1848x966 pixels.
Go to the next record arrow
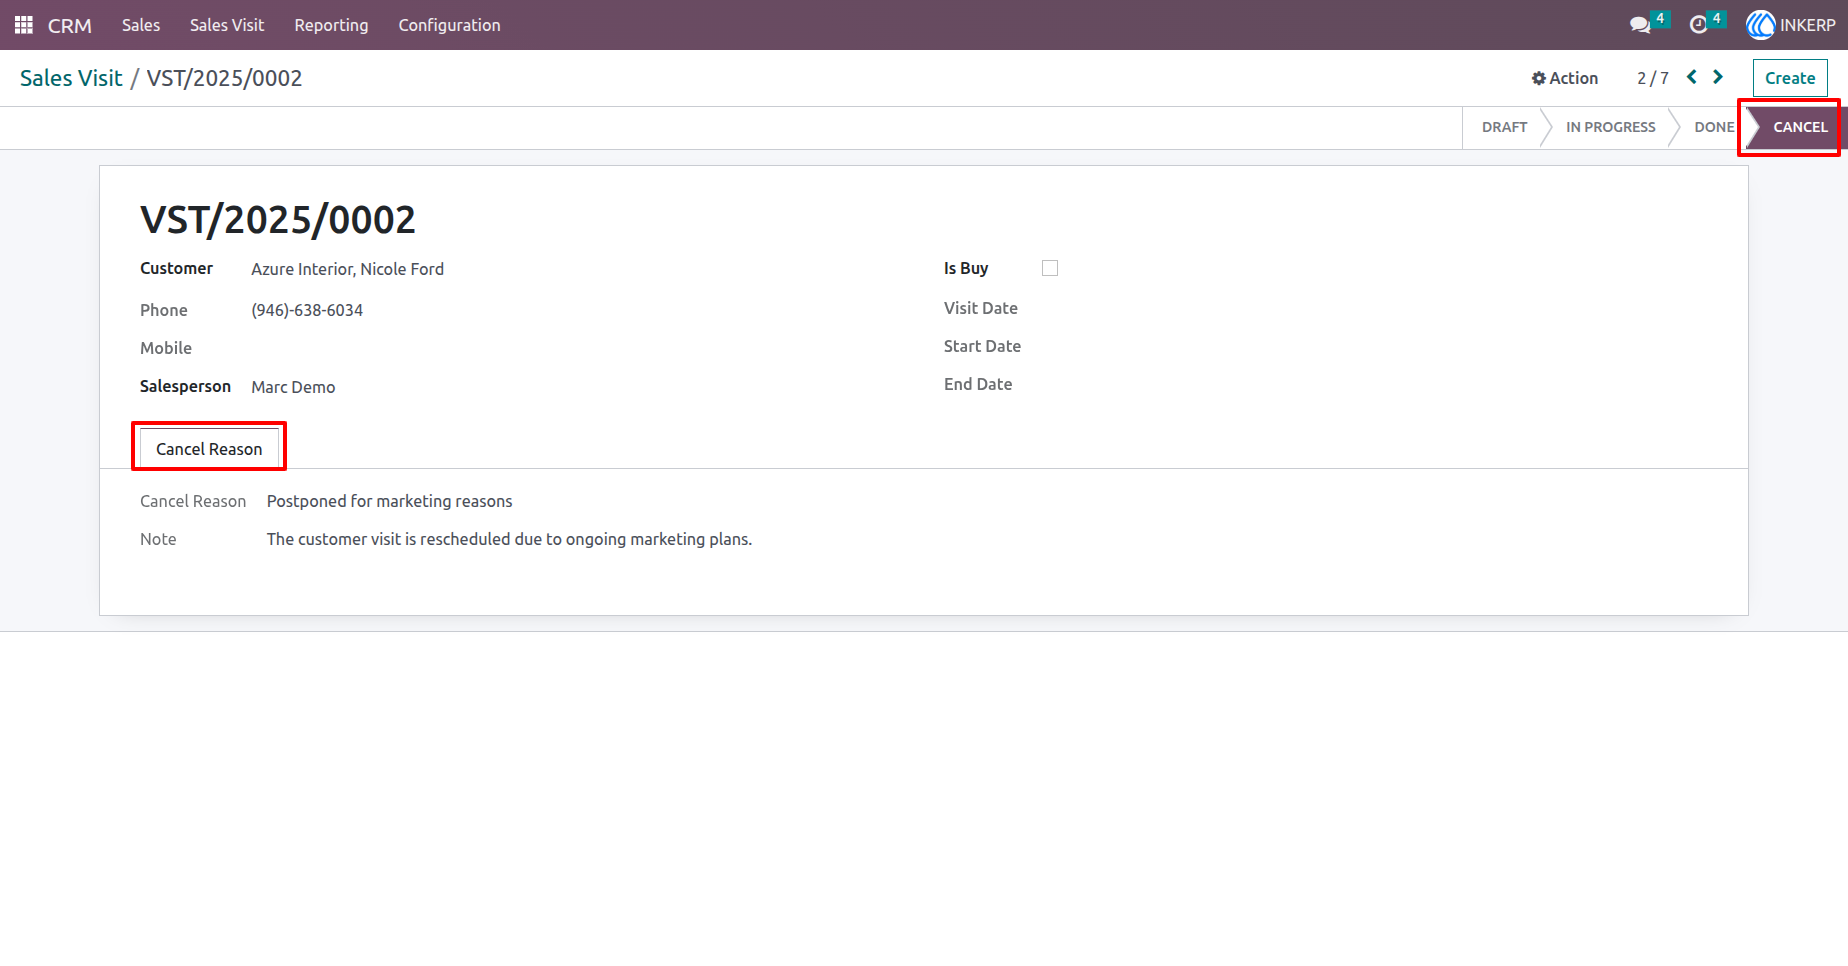[1718, 77]
